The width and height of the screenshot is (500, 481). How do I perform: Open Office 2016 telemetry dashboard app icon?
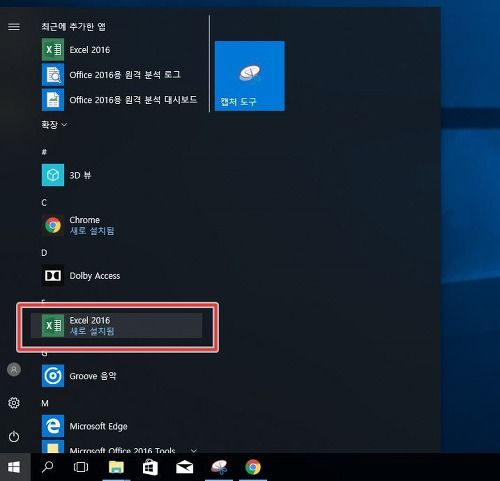pos(53,100)
